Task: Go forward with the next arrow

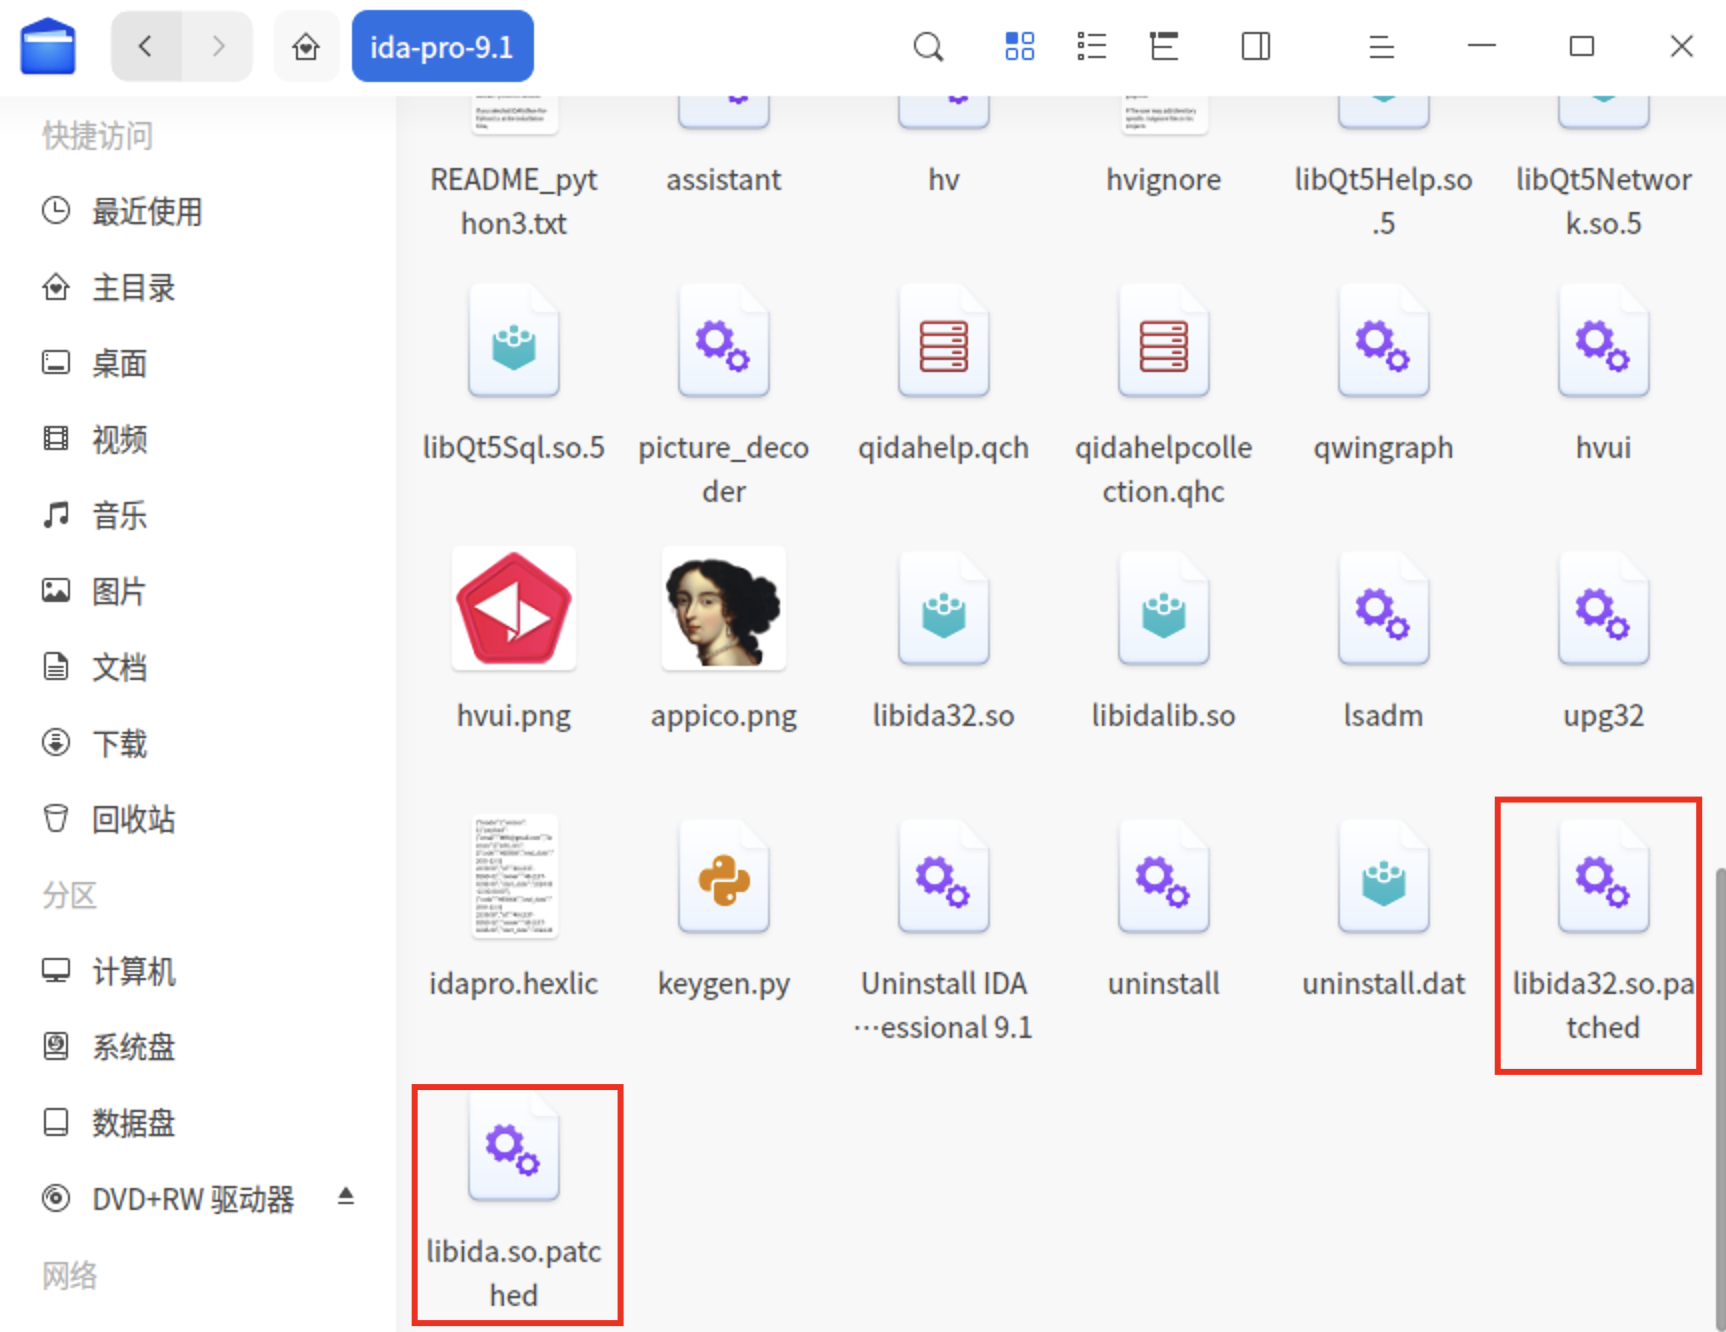Action: (218, 47)
